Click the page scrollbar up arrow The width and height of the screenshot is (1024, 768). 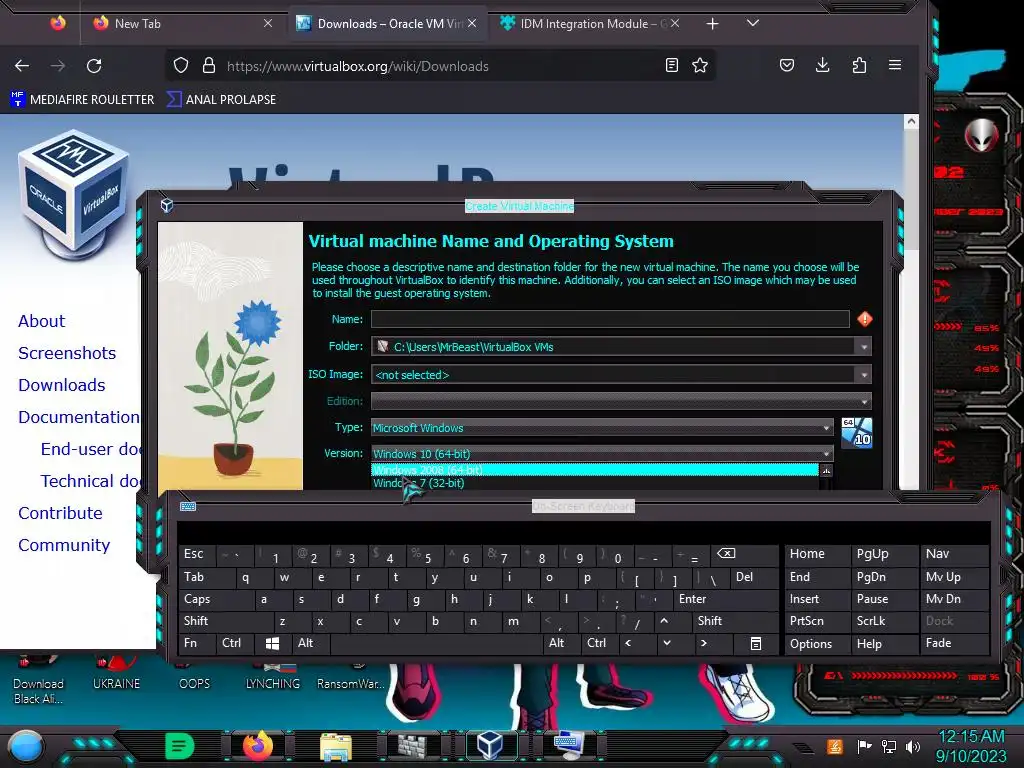pyautogui.click(x=911, y=121)
